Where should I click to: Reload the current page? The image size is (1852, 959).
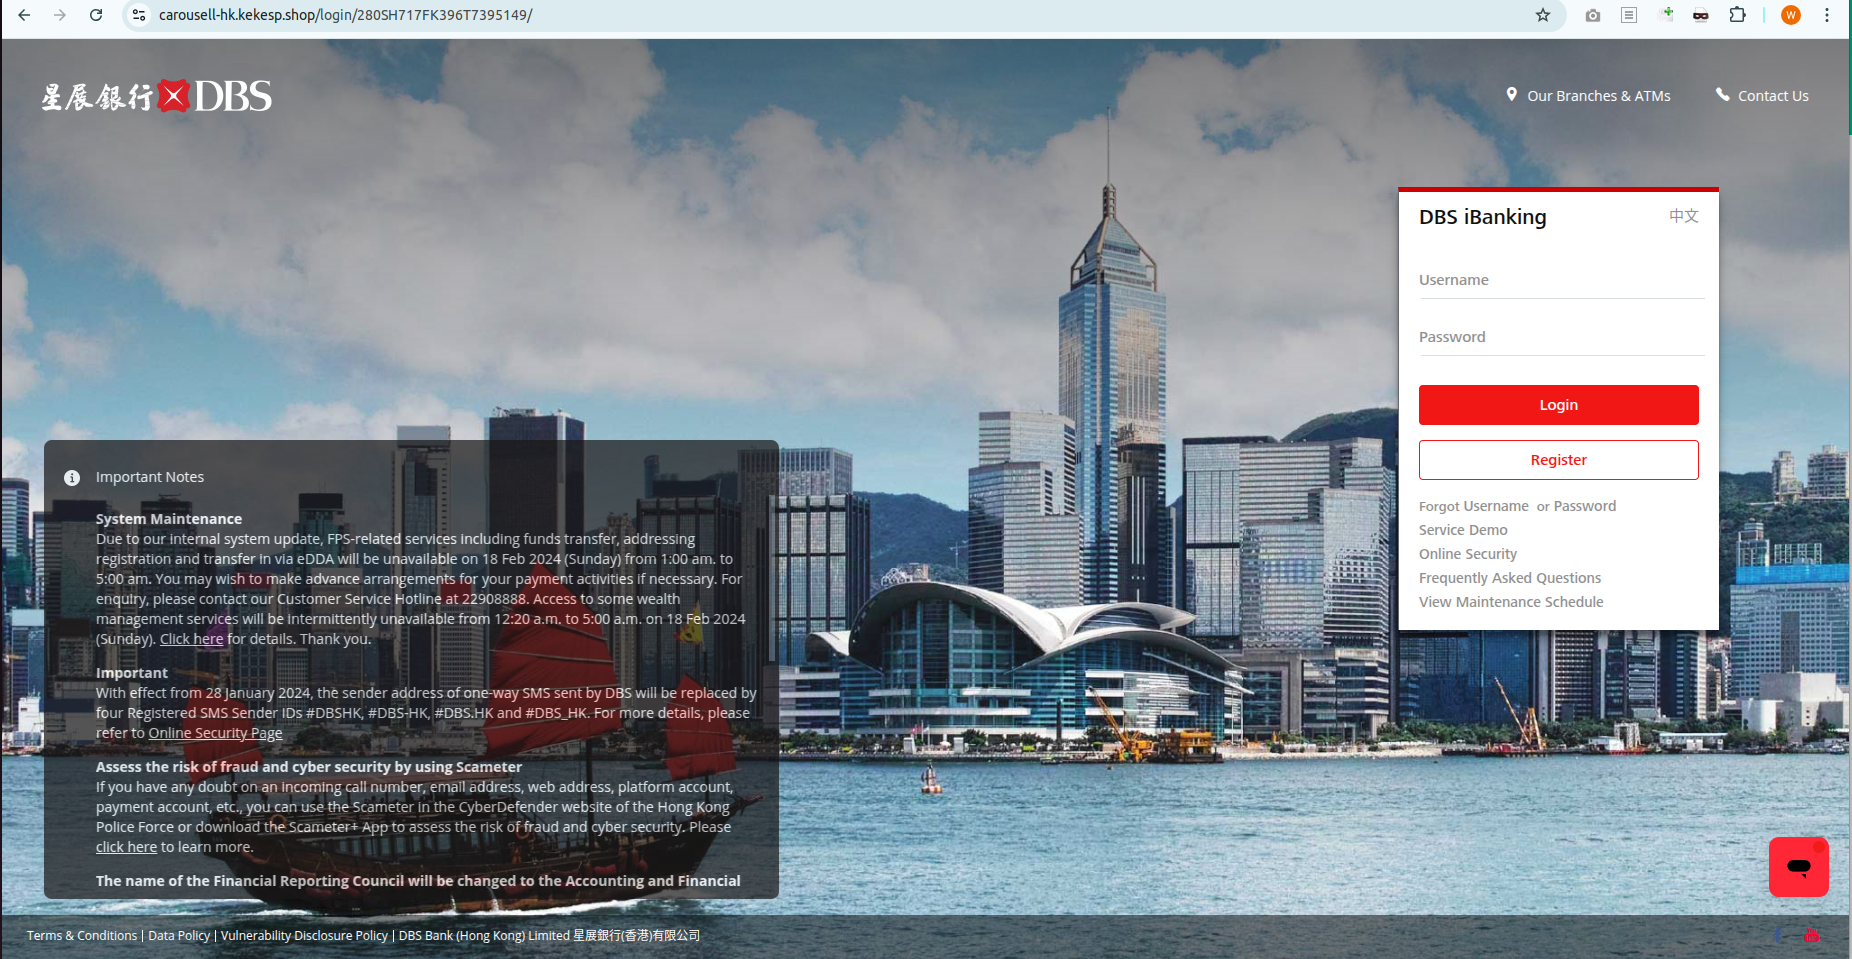(96, 15)
